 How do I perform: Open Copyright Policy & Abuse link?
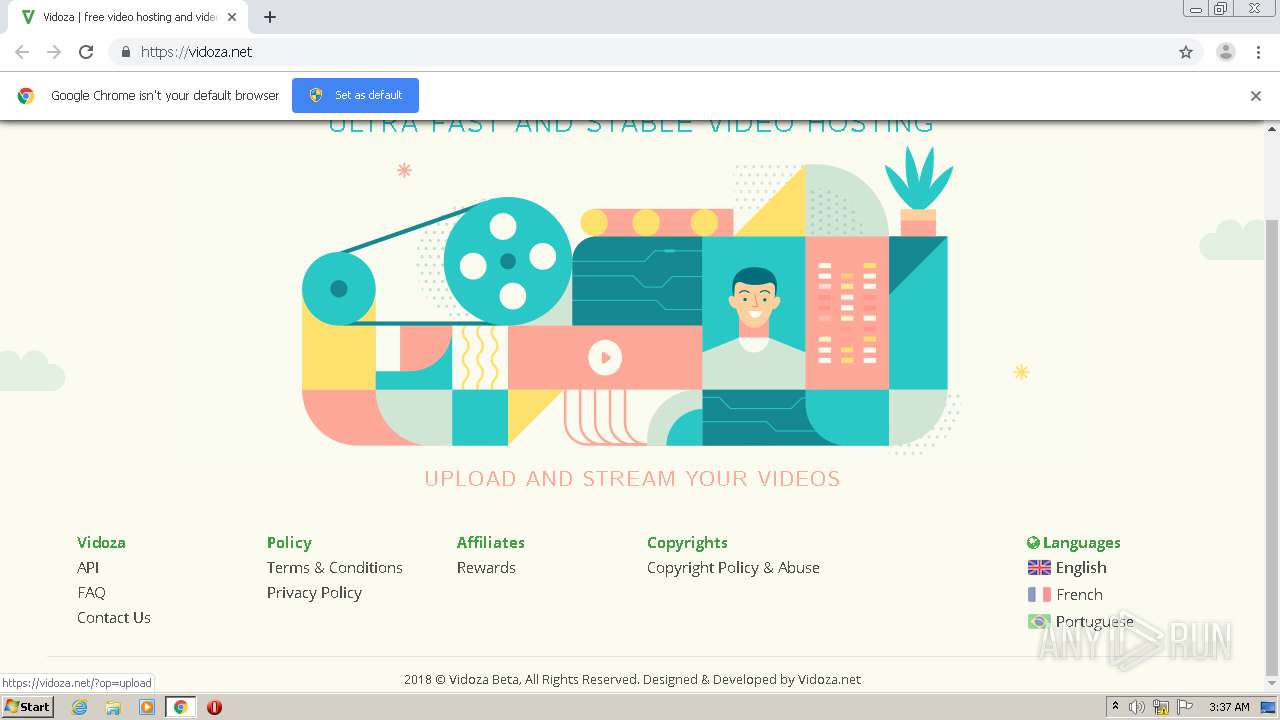click(x=733, y=567)
